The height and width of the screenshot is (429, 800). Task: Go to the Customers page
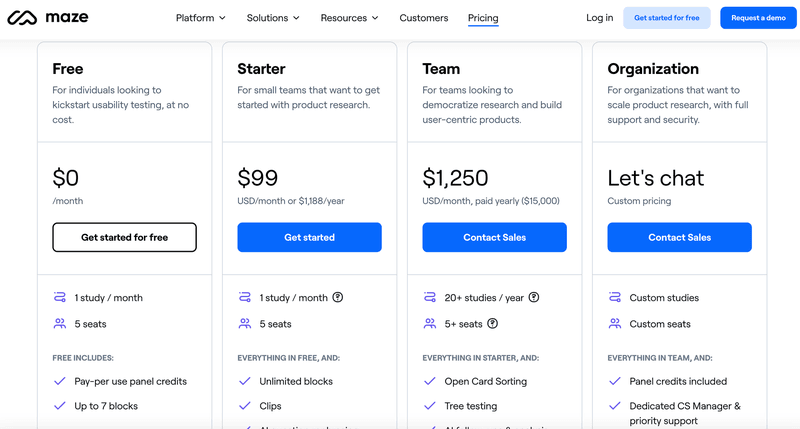(424, 18)
